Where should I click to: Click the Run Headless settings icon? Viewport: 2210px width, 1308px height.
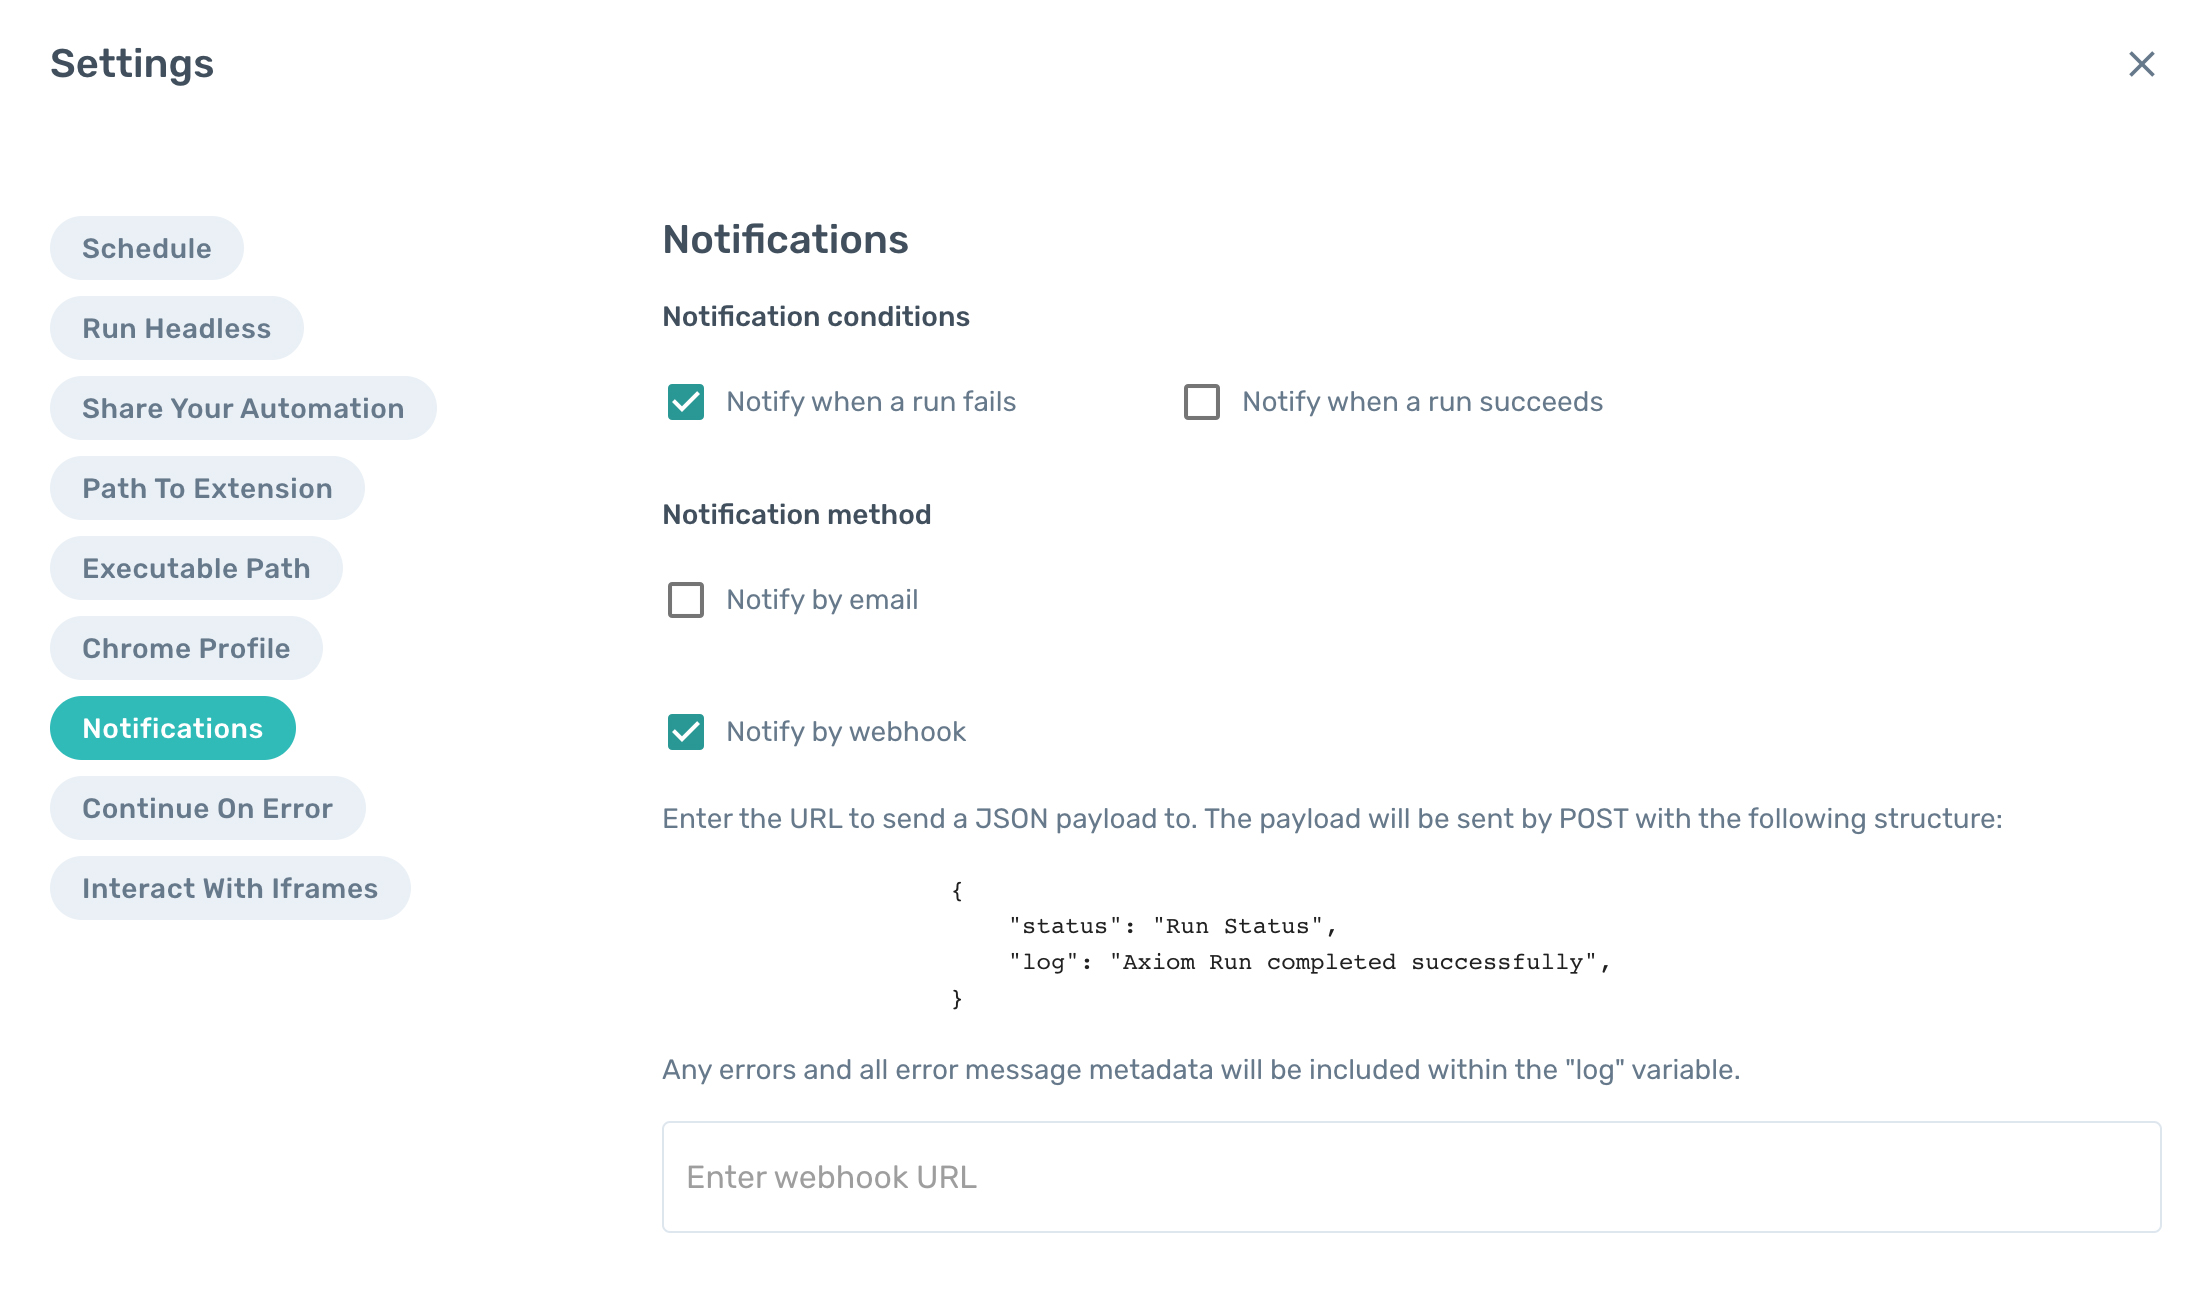tap(176, 327)
